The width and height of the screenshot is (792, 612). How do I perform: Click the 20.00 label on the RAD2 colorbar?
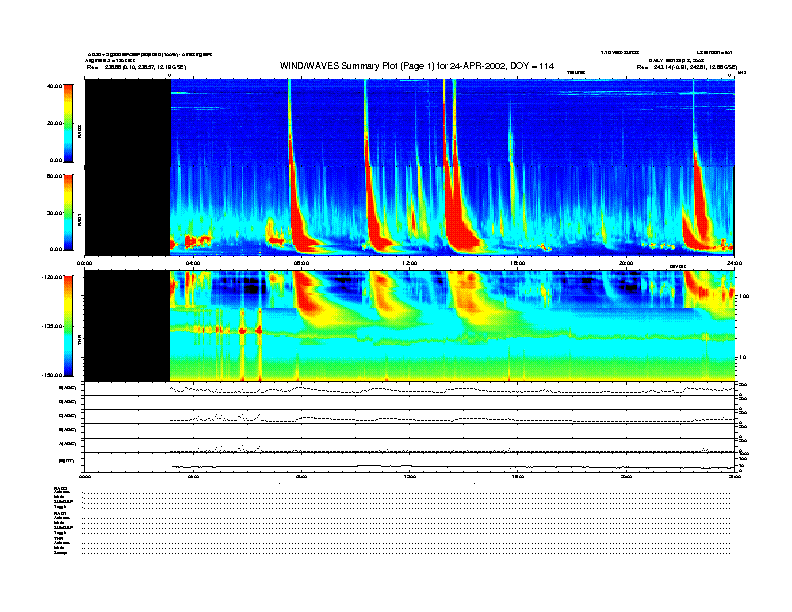pos(54,123)
